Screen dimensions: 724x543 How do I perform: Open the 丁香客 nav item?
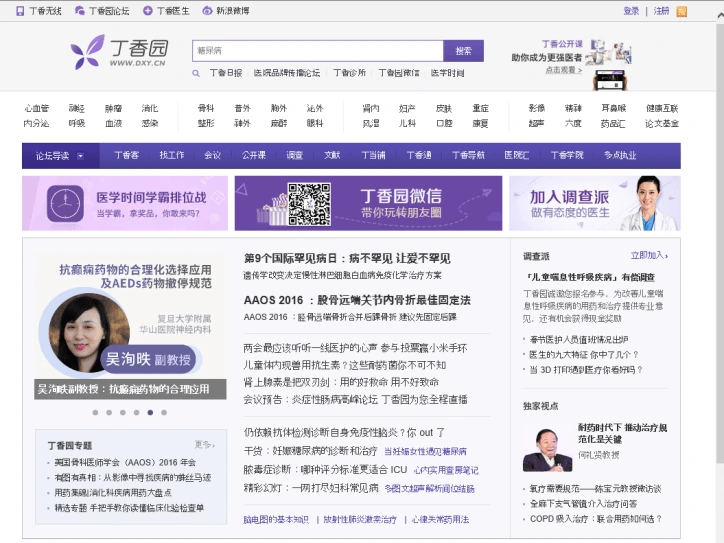127,155
